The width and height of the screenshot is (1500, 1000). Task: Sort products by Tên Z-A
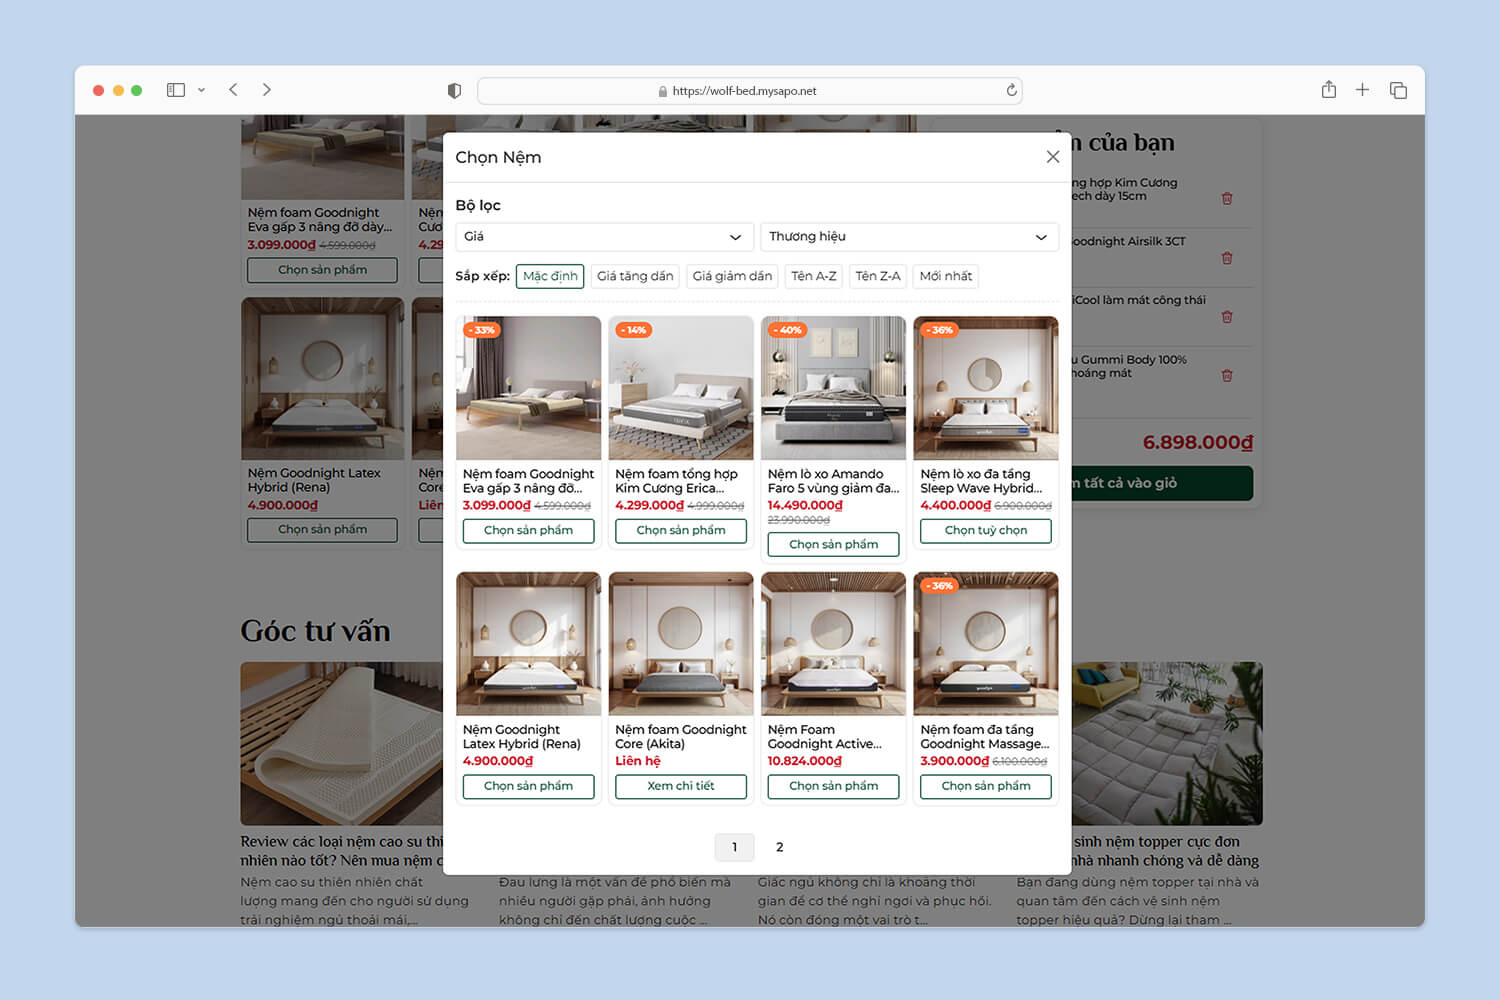(x=878, y=276)
